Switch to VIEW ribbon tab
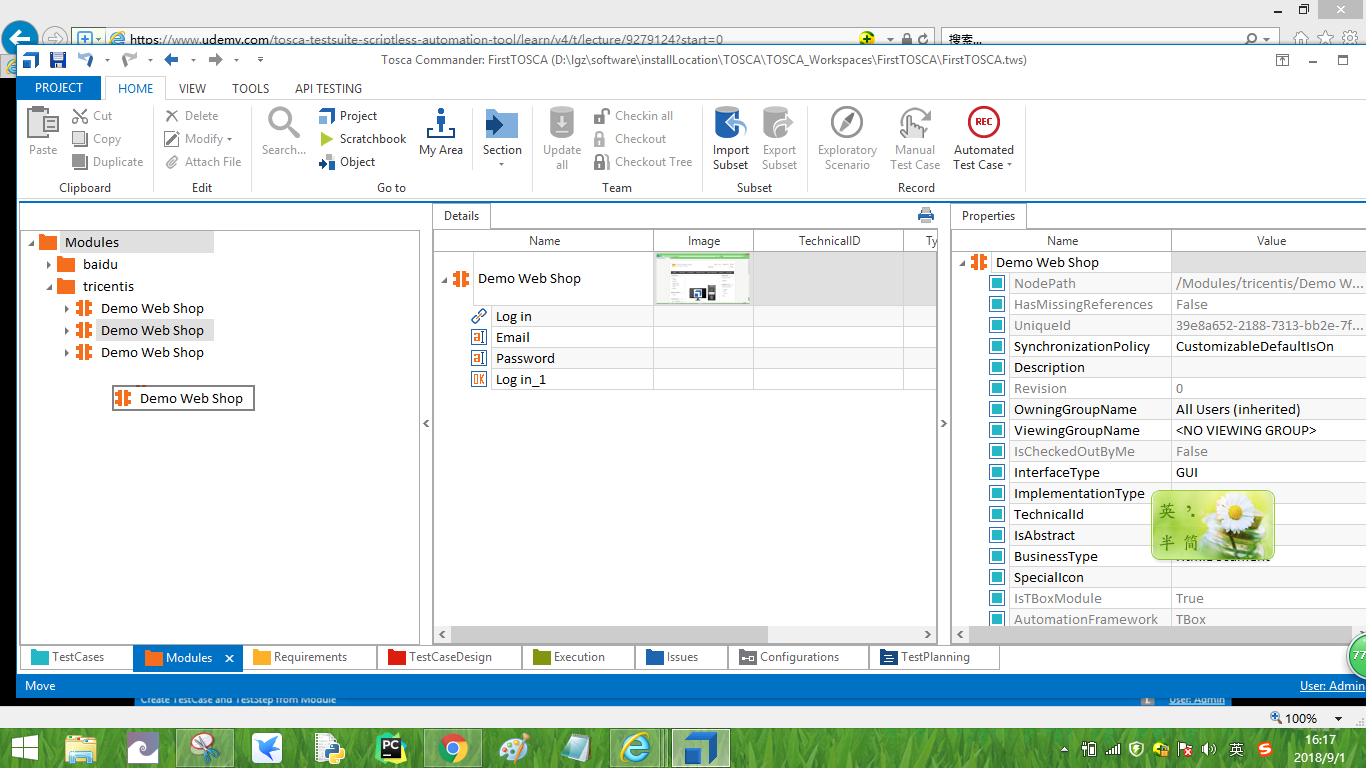 pyautogui.click(x=192, y=88)
